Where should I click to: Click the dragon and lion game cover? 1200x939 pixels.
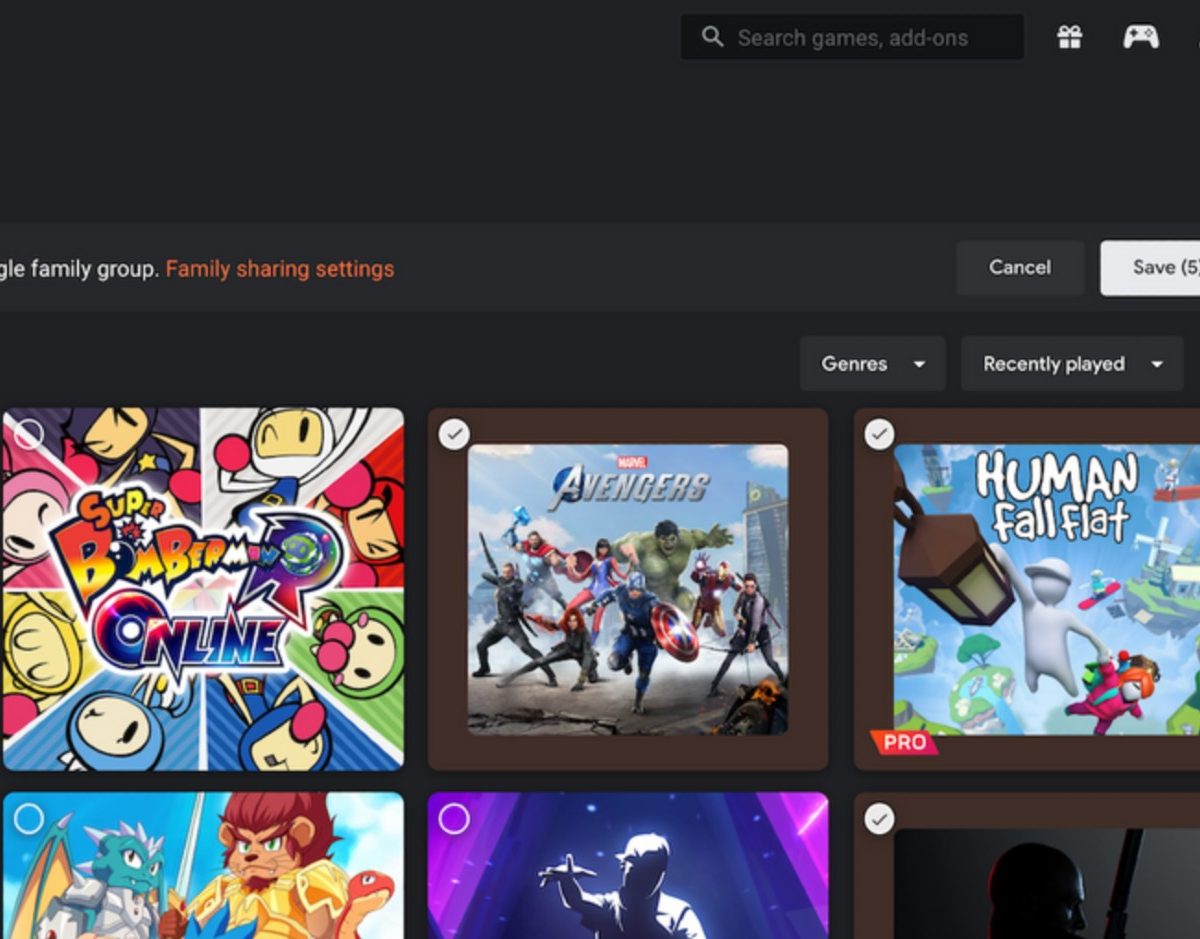pyautogui.click(x=203, y=866)
